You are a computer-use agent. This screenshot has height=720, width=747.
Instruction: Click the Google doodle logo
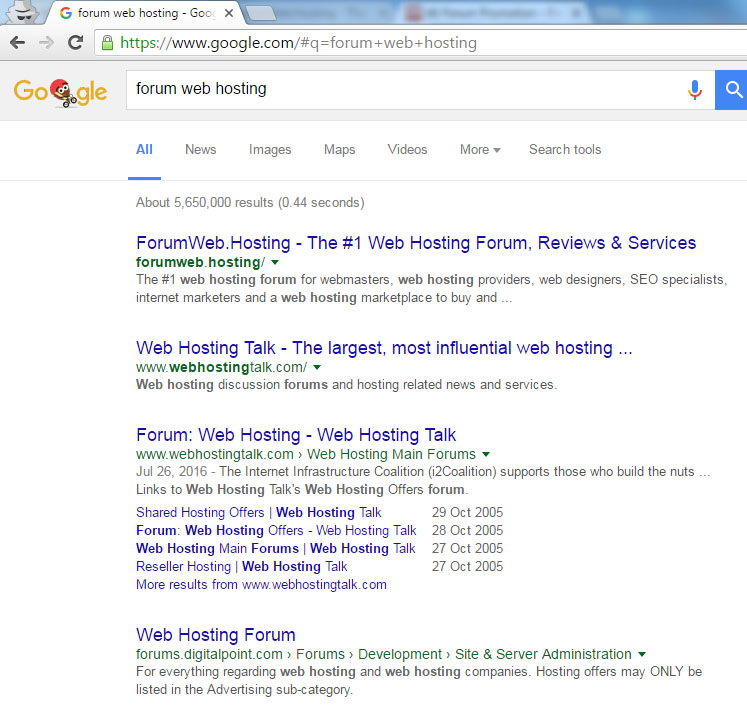[60, 92]
